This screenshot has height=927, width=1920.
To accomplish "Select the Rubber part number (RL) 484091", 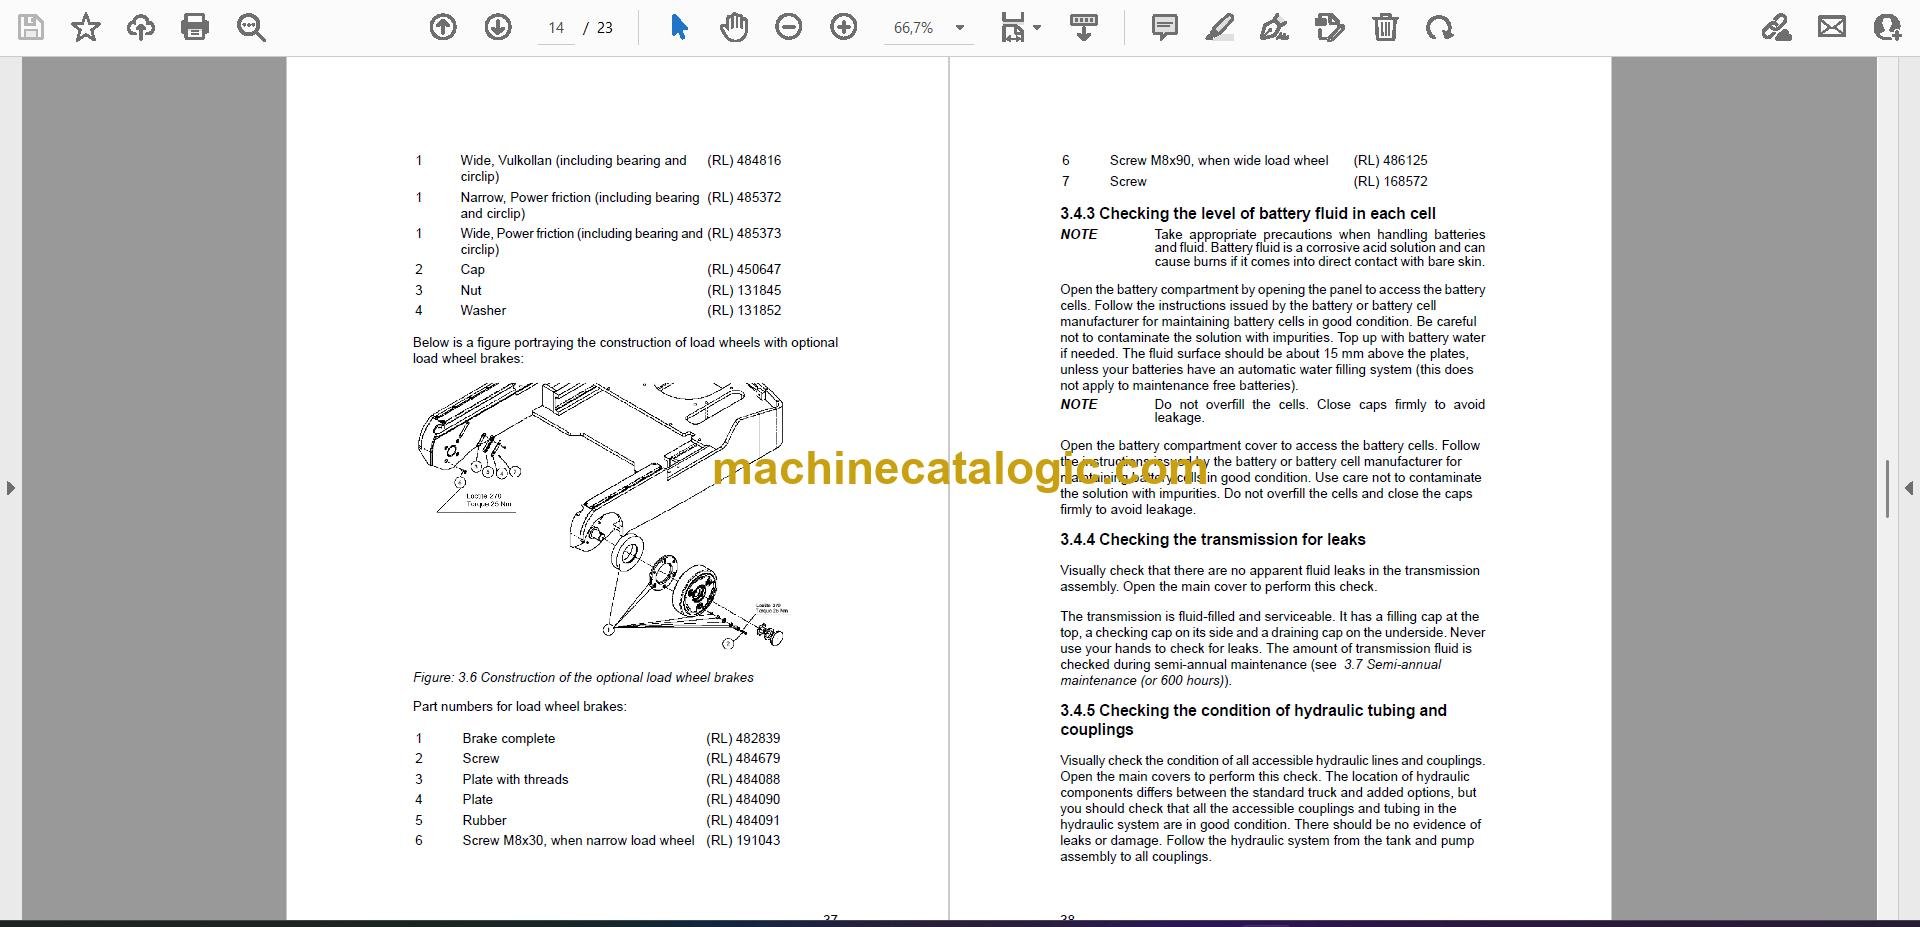I will pyautogui.click(x=743, y=820).
